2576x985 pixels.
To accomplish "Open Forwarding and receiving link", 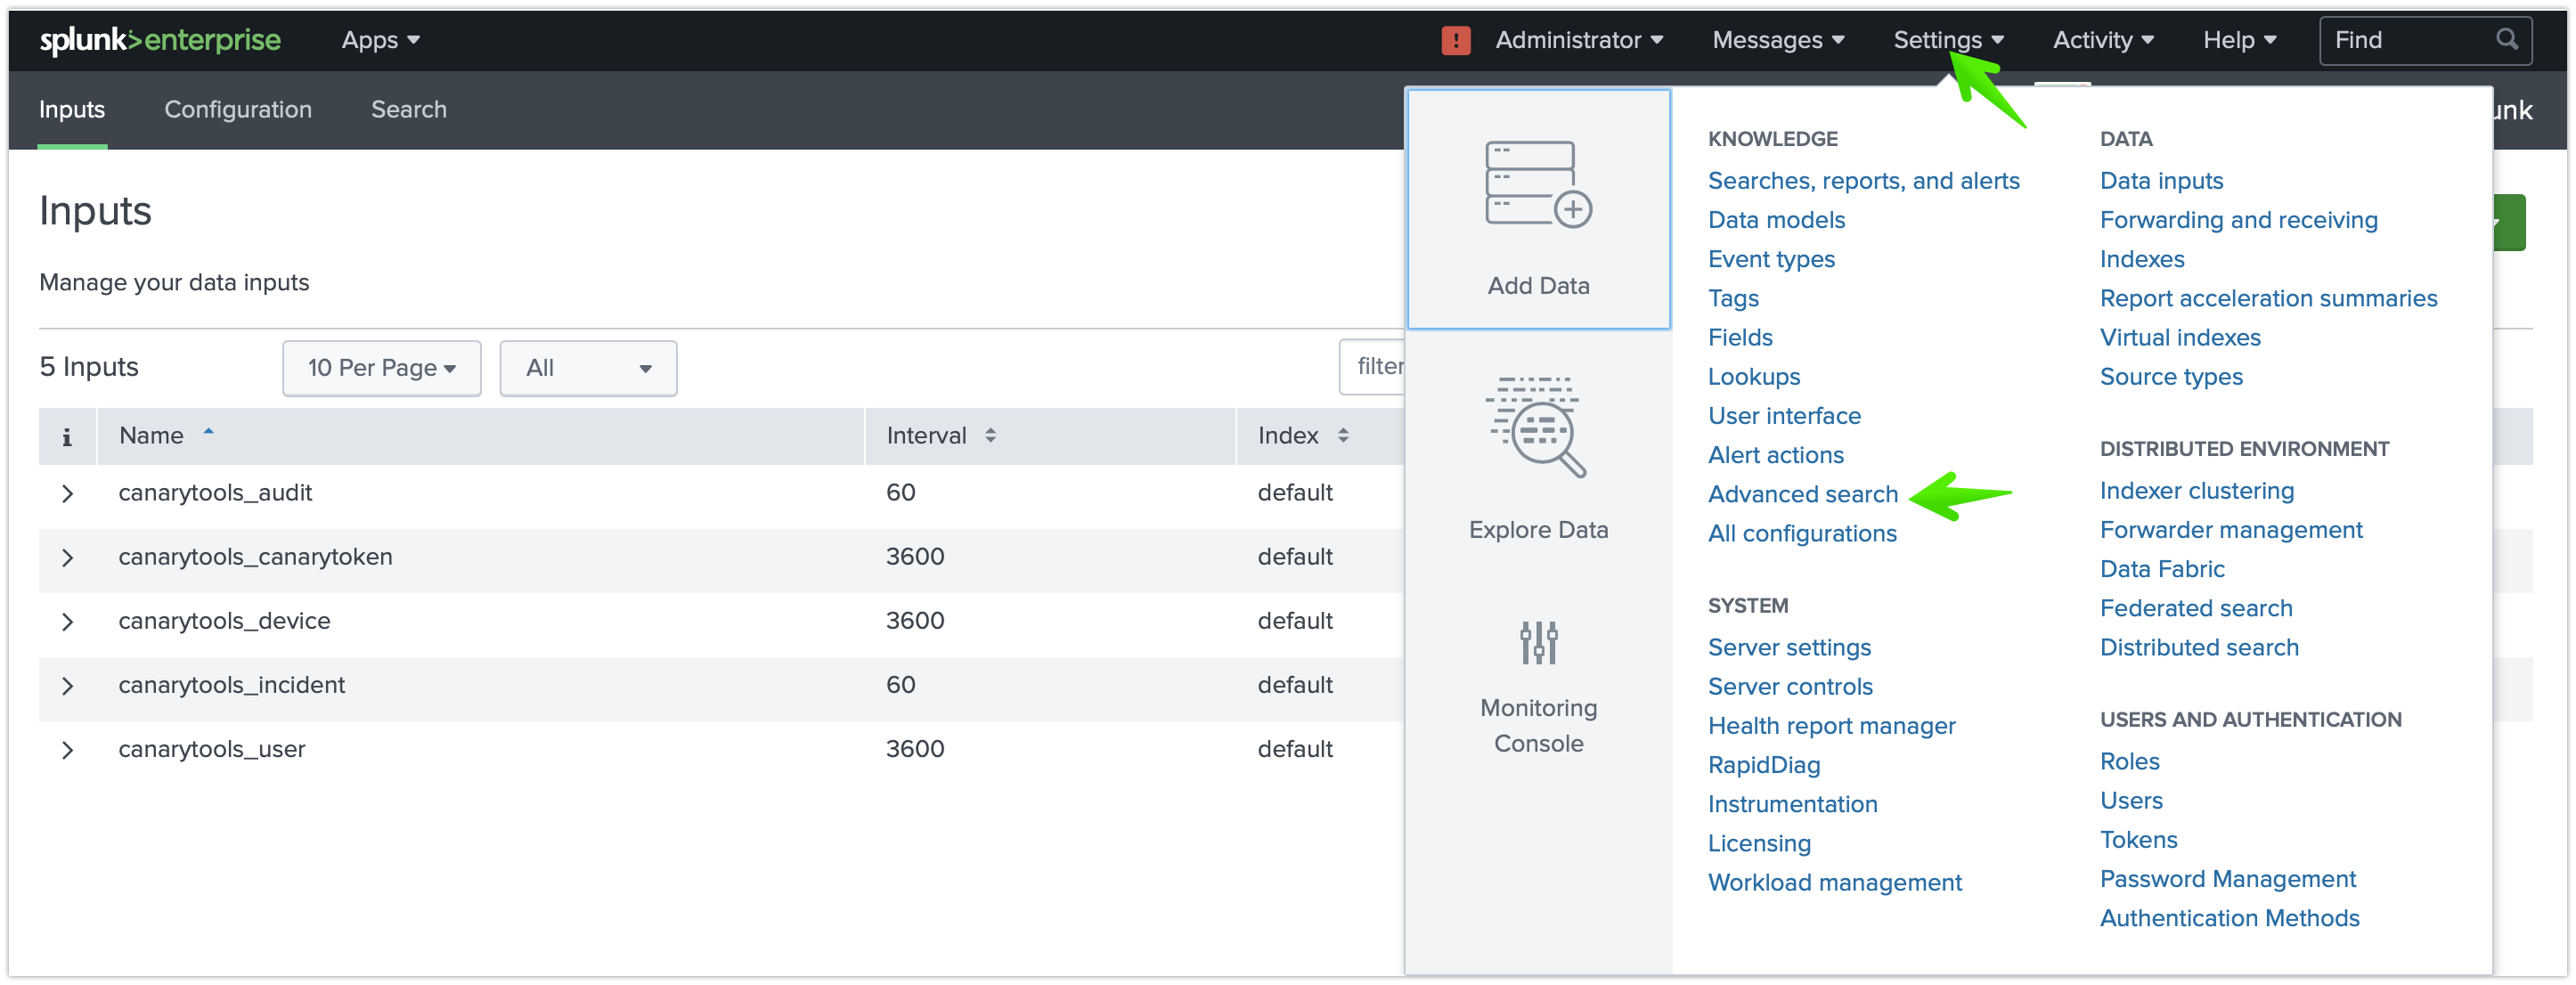I will coord(2238,220).
